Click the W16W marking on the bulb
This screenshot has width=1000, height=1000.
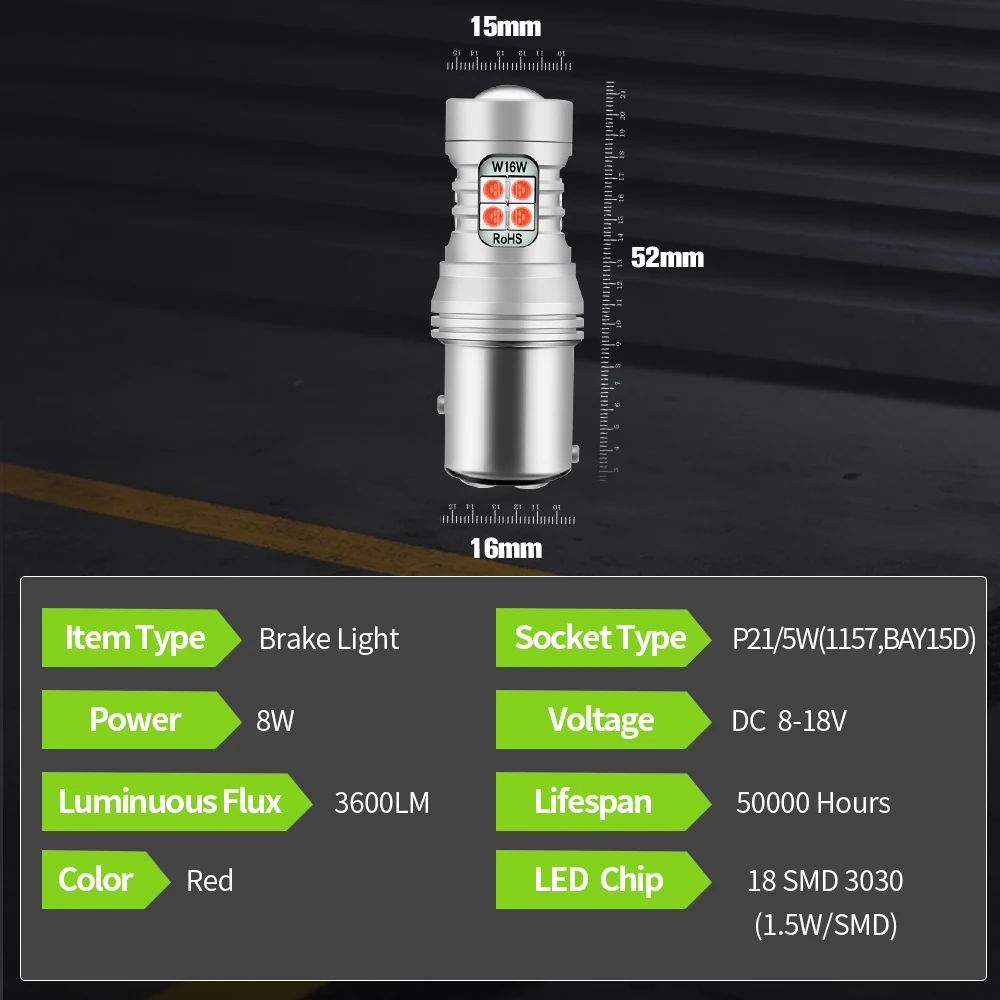pyautogui.click(x=509, y=167)
